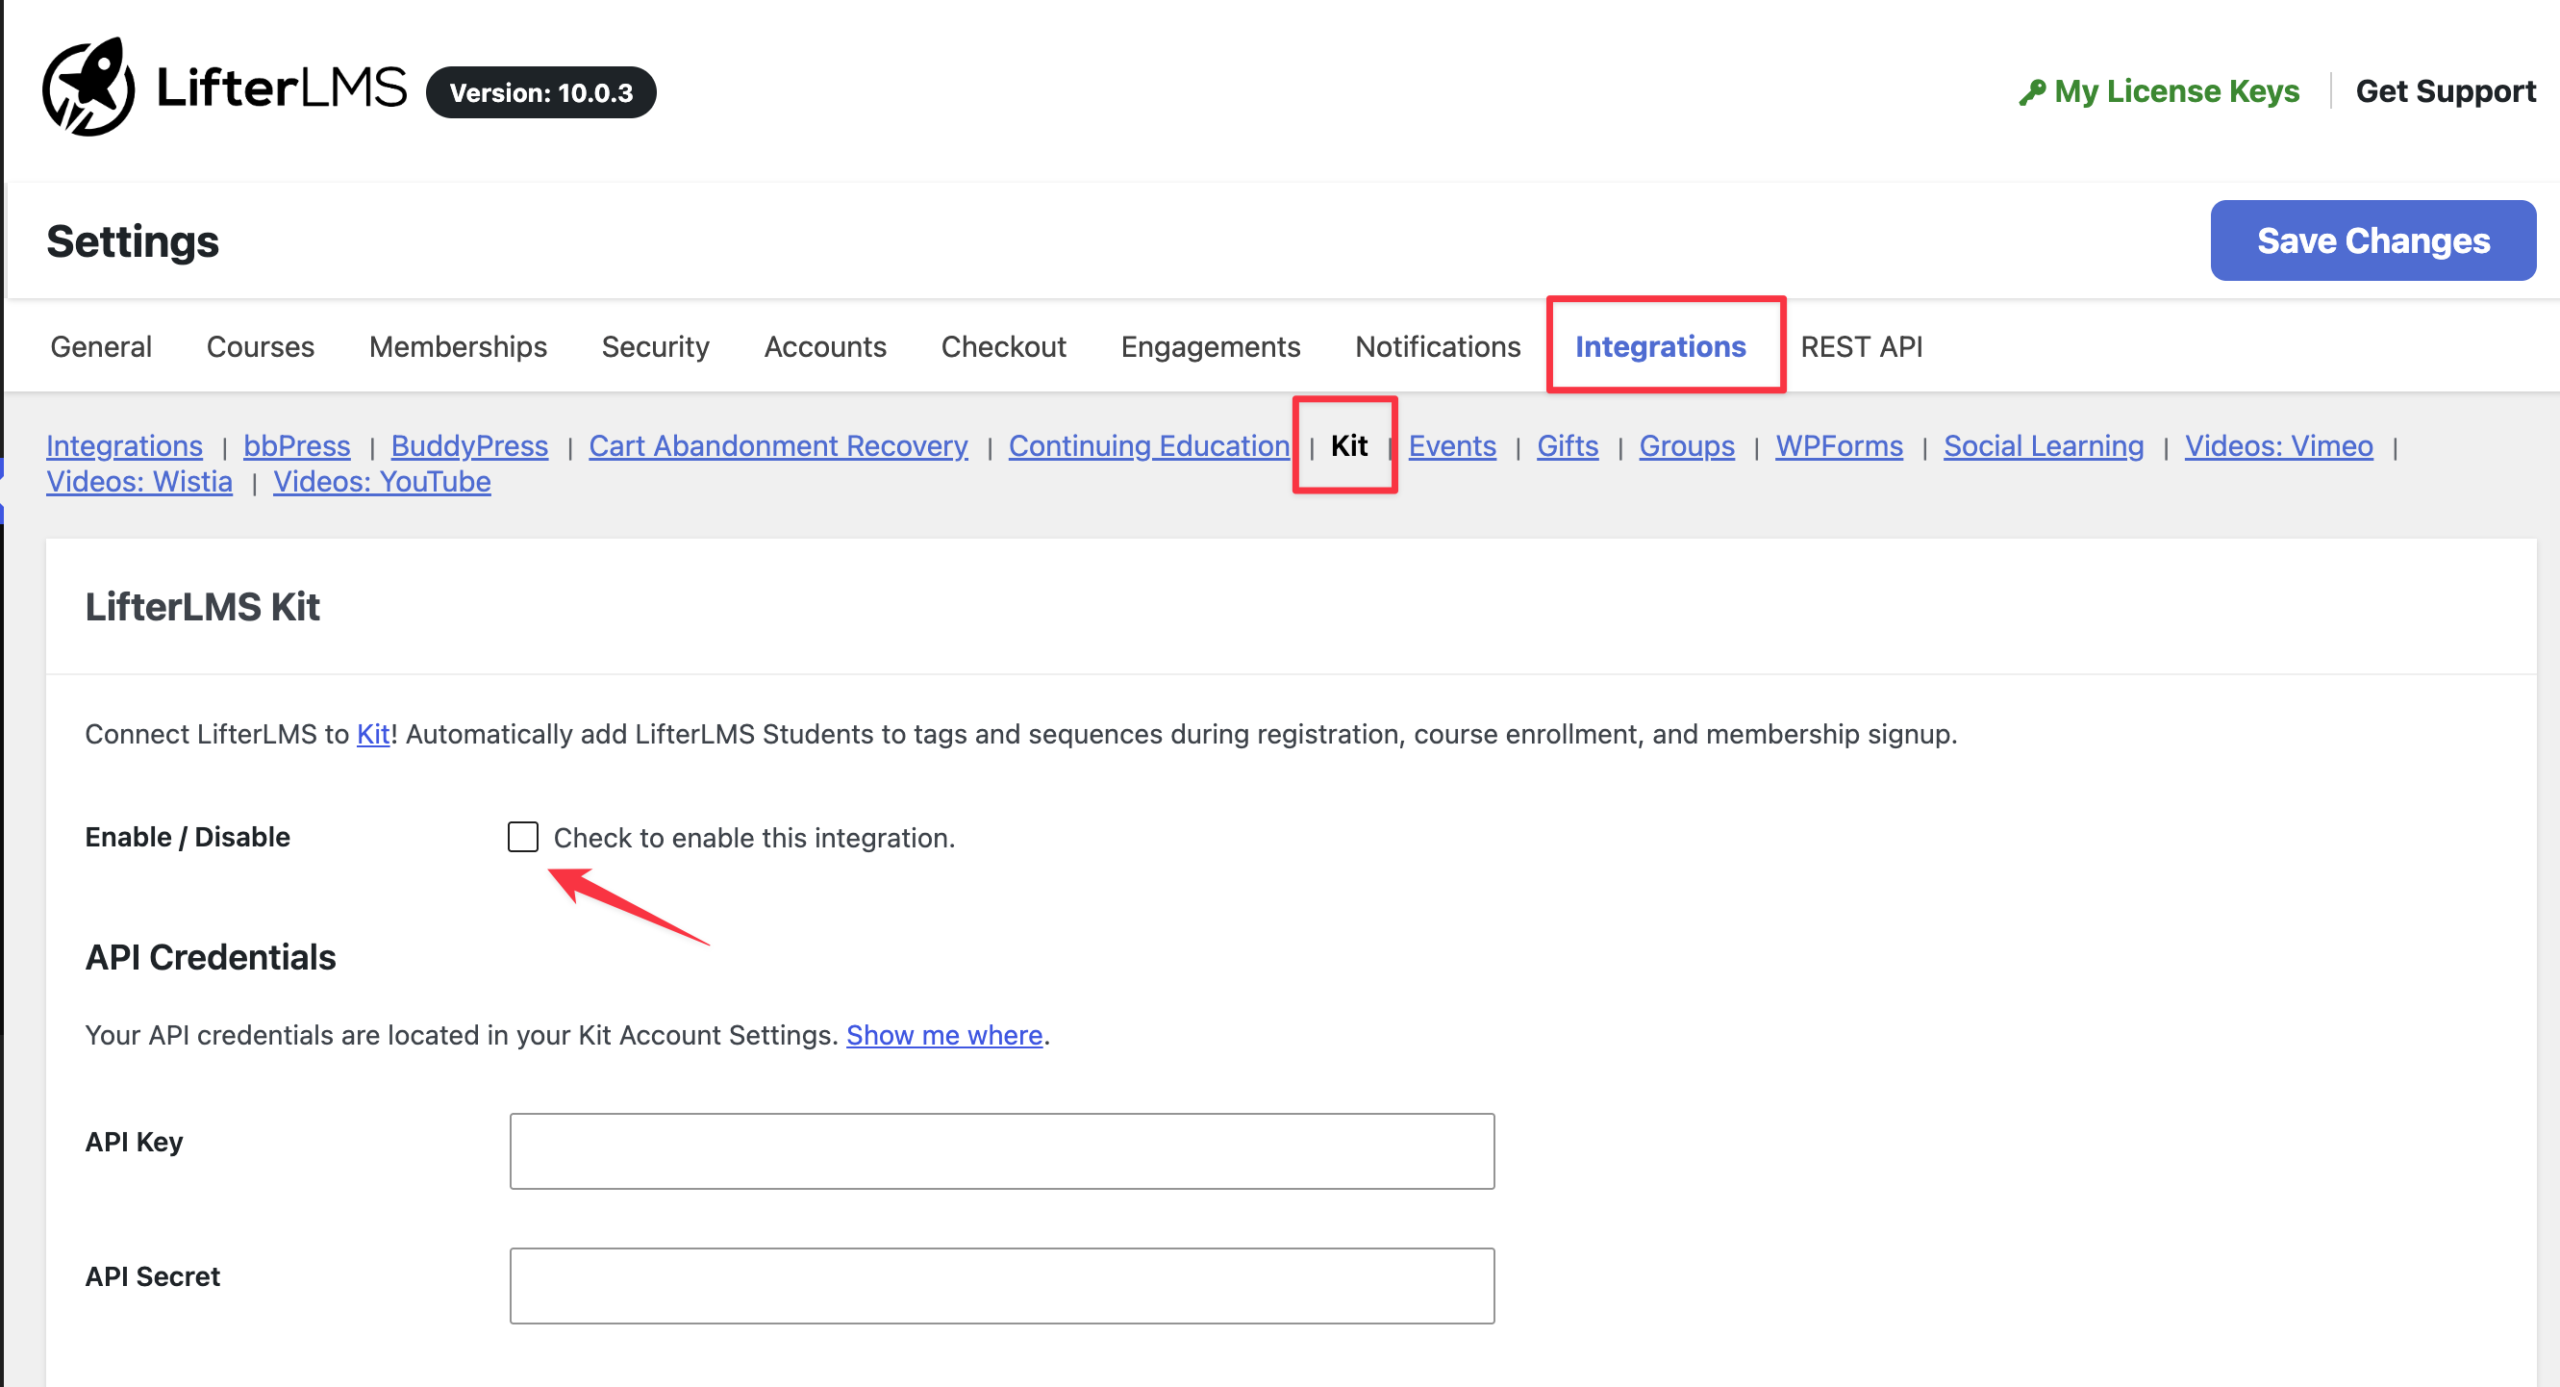The width and height of the screenshot is (2560, 1387).
Task: Open the Videos: YouTube link
Action: point(382,481)
